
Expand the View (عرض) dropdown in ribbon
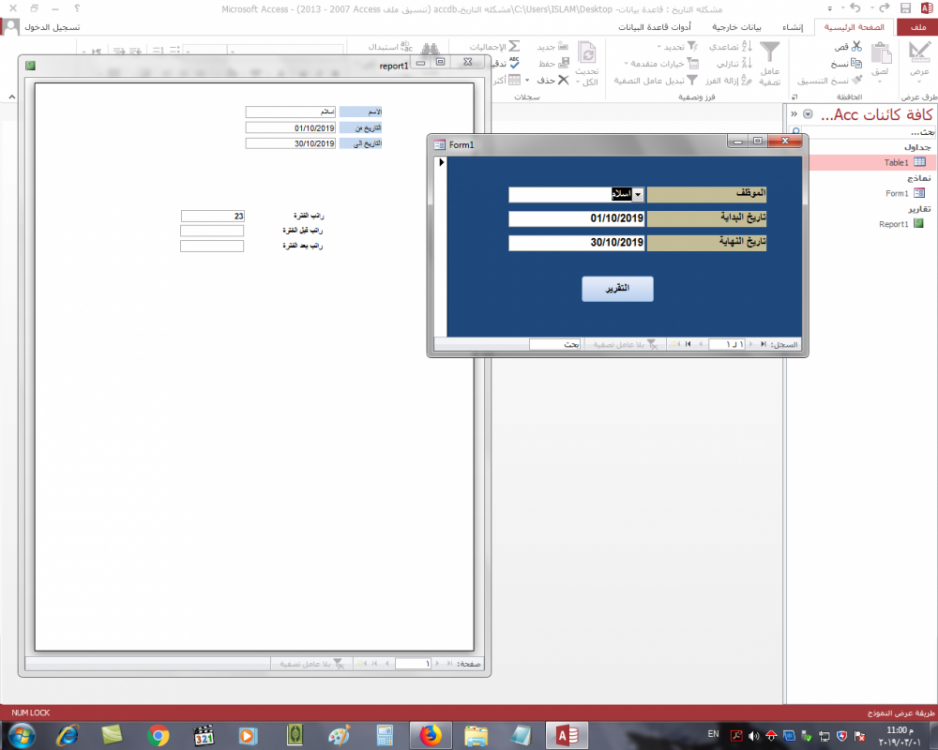coord(918,79)
